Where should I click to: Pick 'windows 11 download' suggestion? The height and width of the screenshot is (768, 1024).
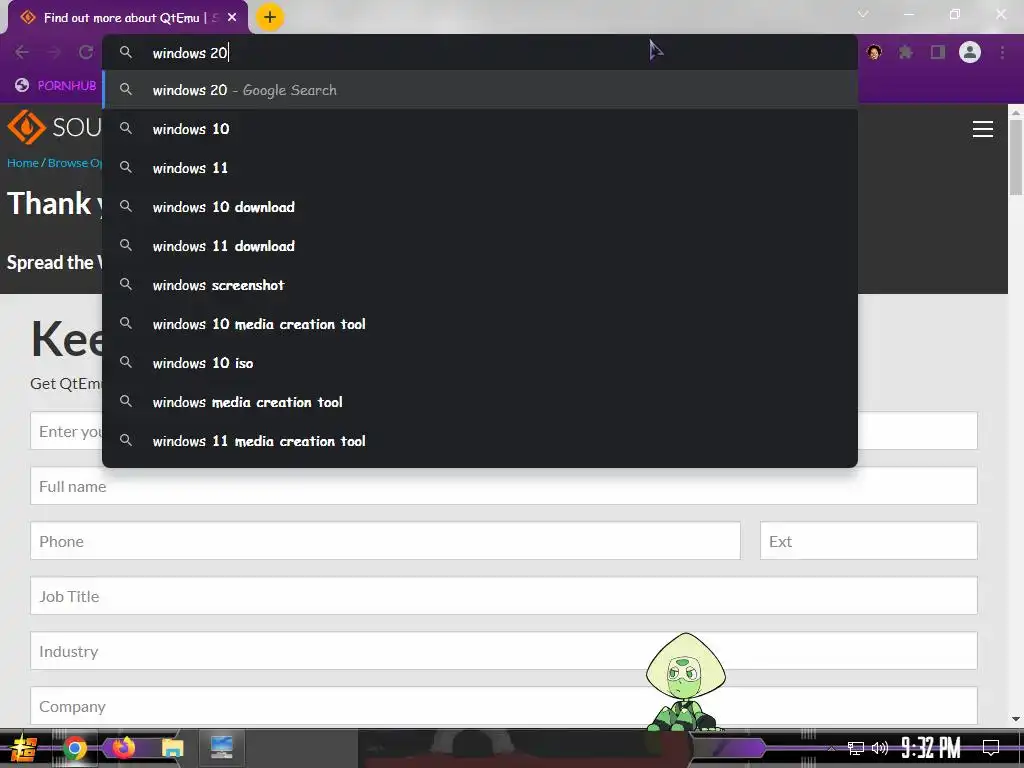pos(480,246)
